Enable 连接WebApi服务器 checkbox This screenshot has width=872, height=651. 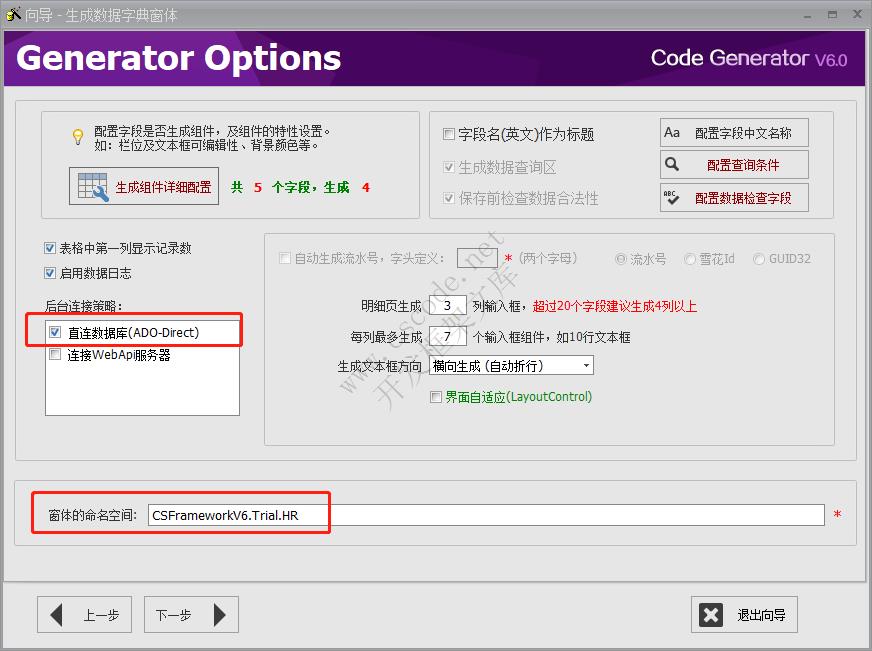coord(54,352)
